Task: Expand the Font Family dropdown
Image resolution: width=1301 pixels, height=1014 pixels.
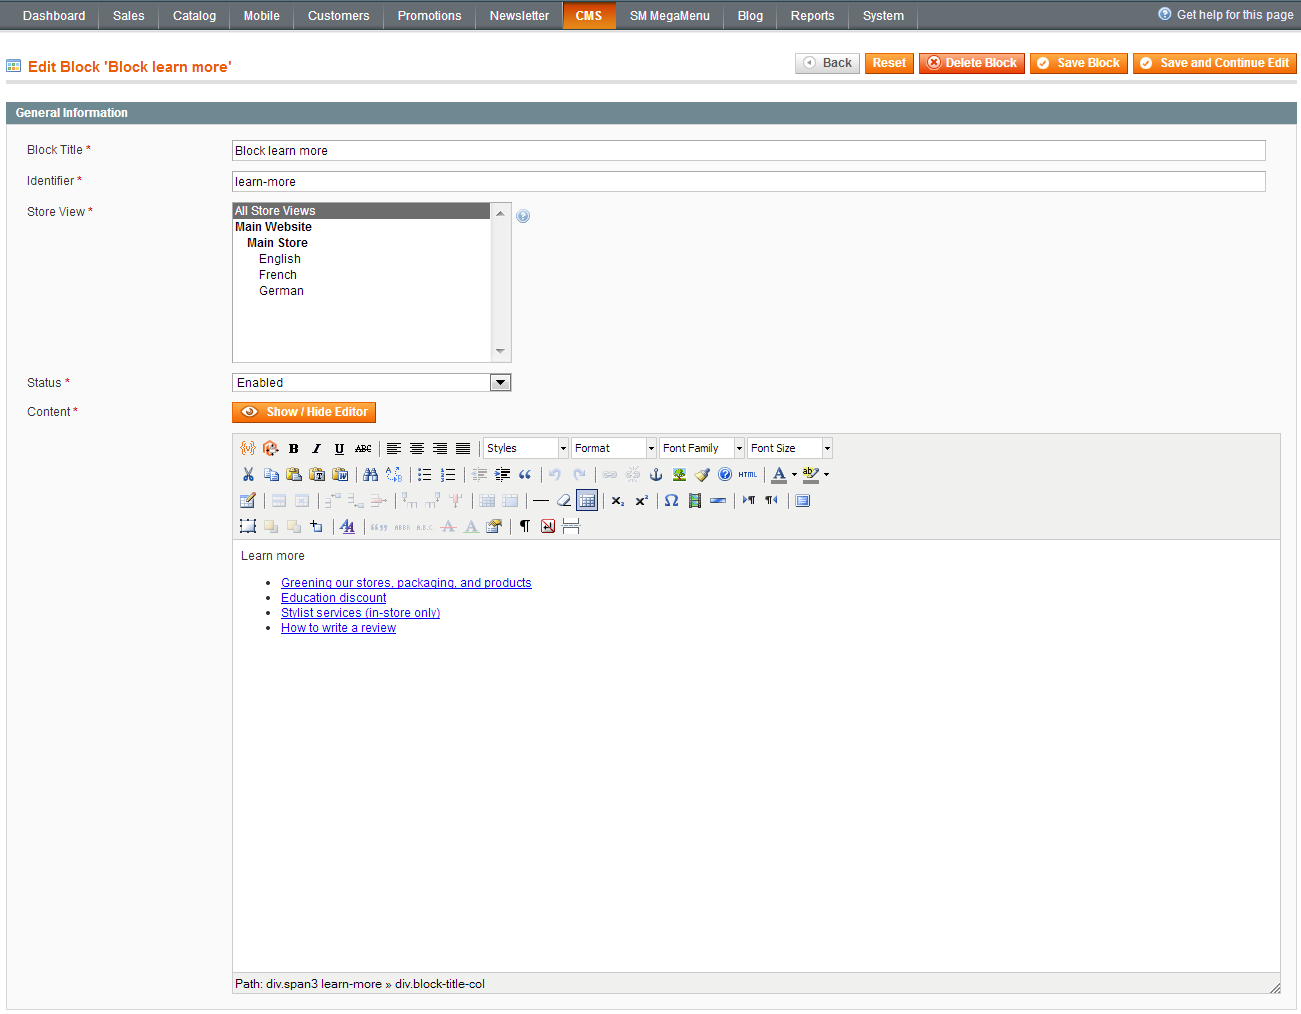Action: tap(702, 449)
